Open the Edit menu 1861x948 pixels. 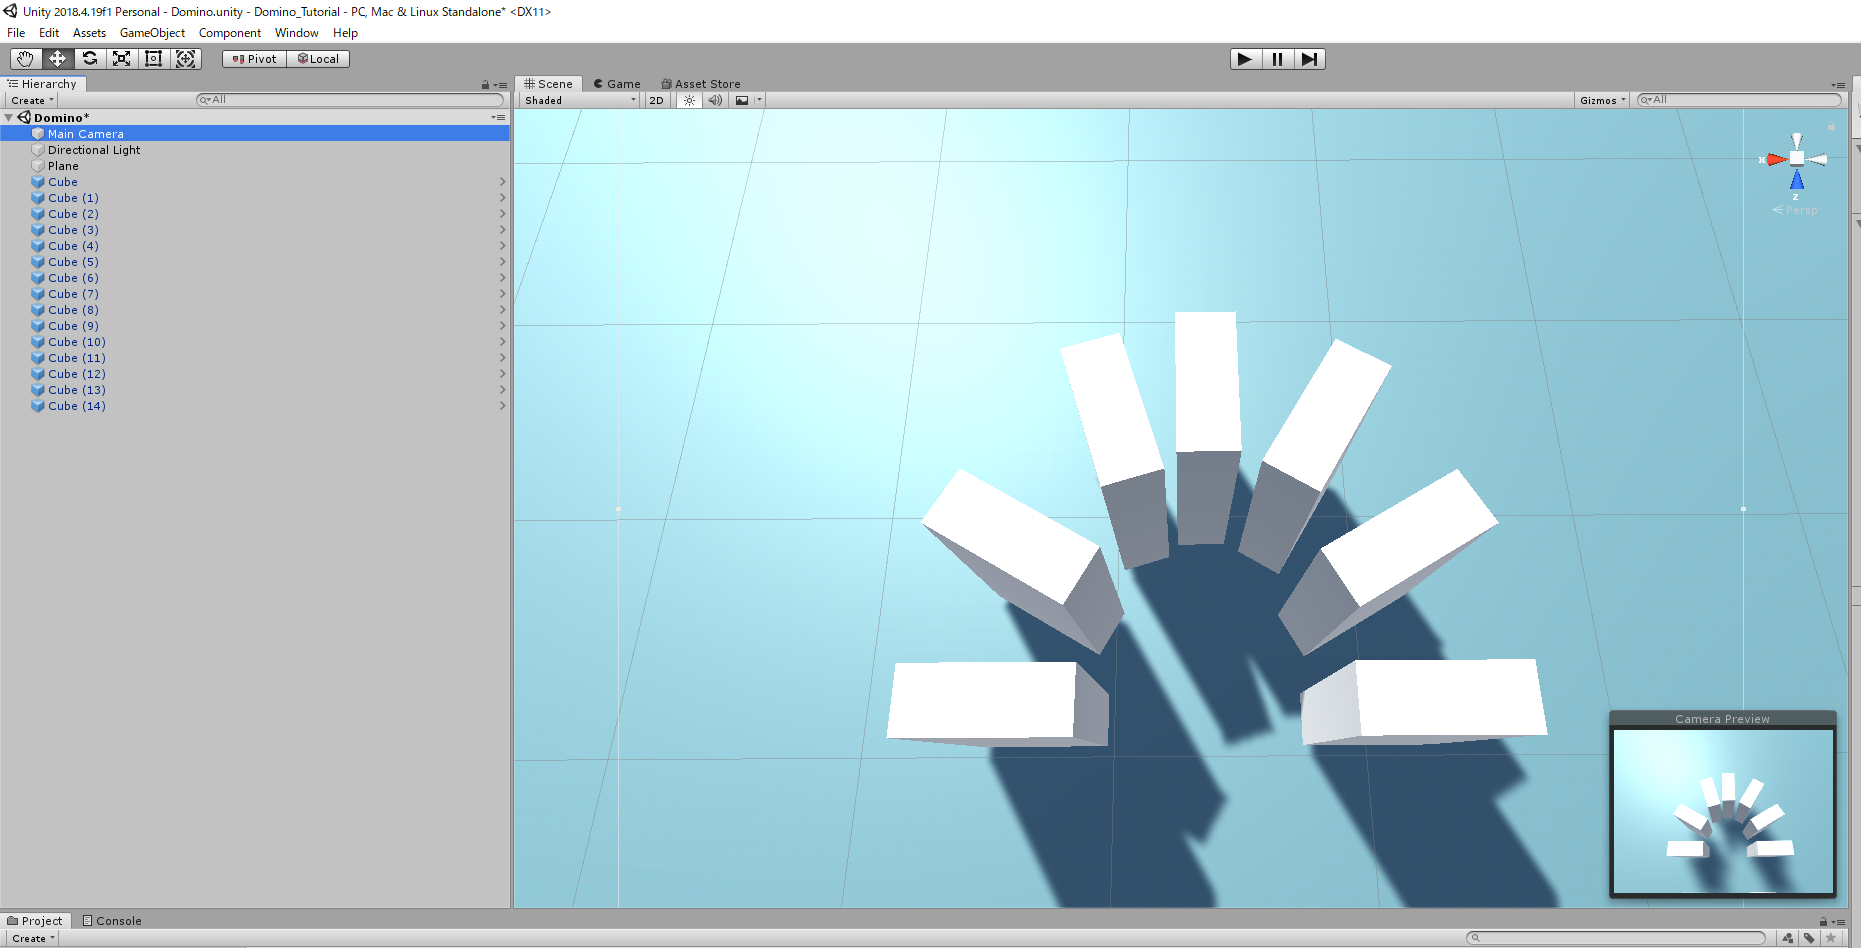pos(49,33)
